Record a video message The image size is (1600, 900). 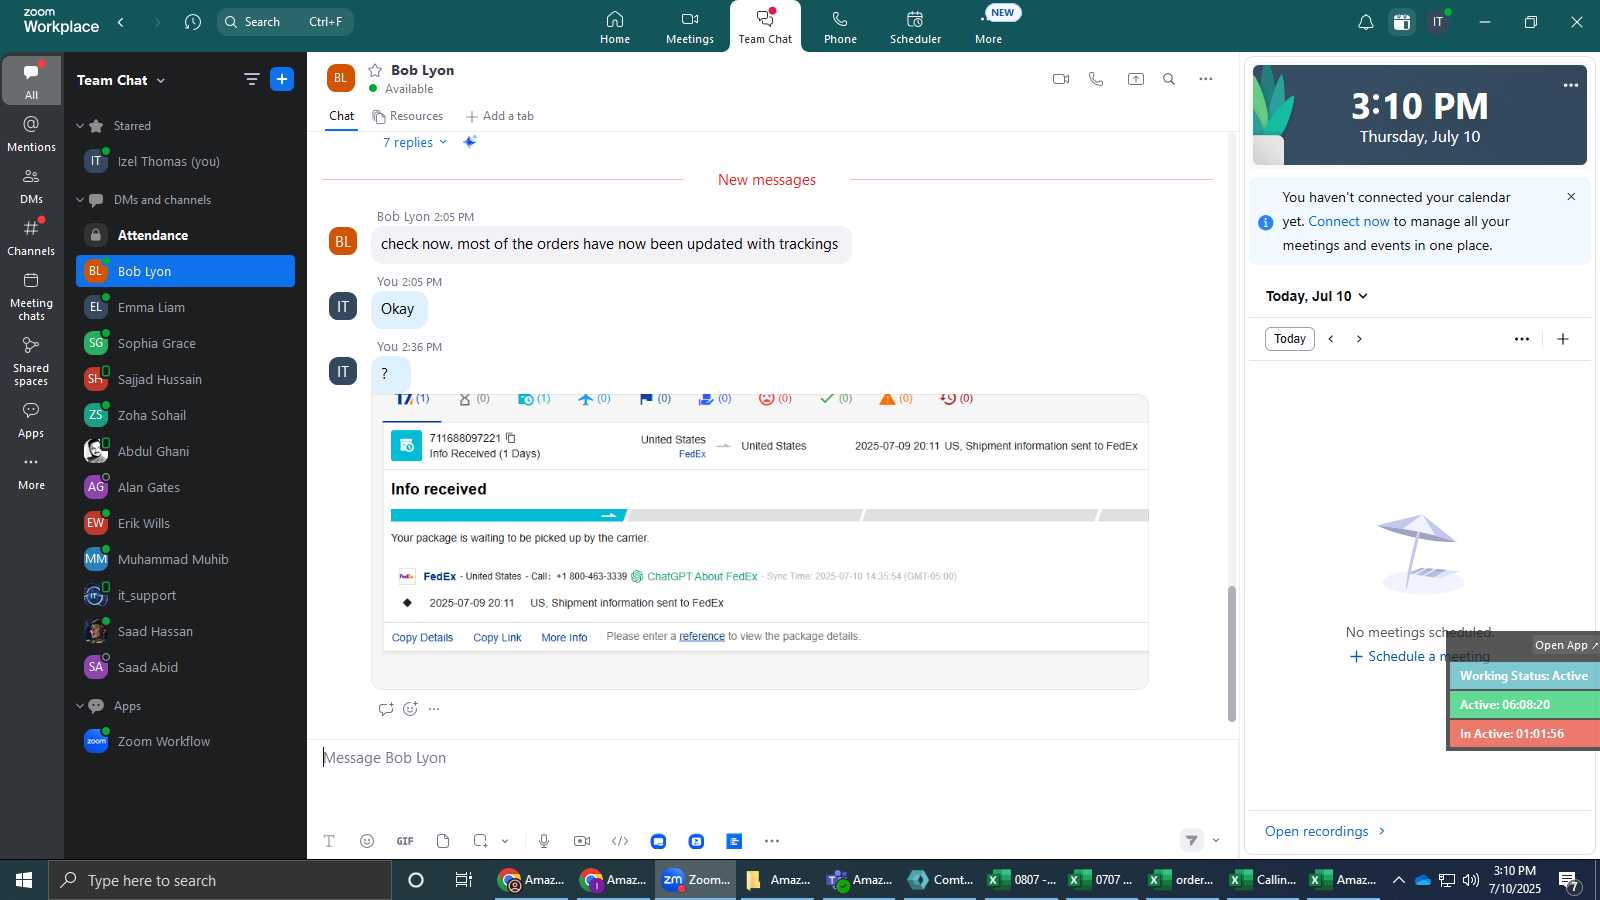tap(582, 841)
